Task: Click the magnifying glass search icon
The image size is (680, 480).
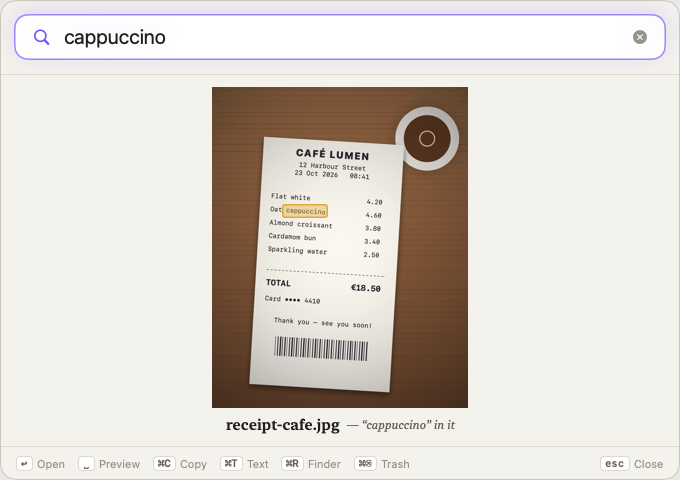Action: click(x=42, y=37)
